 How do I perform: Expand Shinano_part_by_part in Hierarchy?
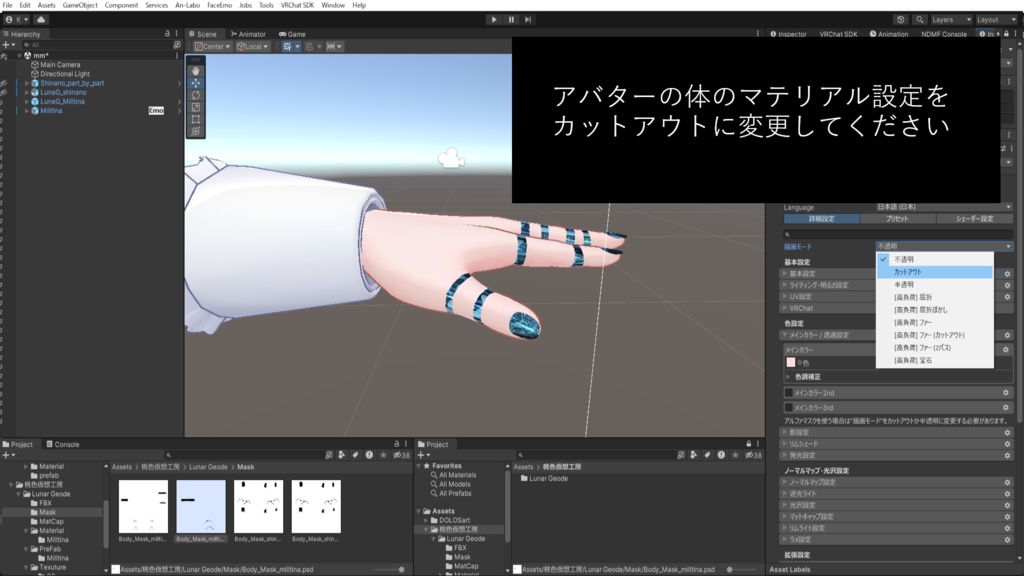click(x=27, y=84)
